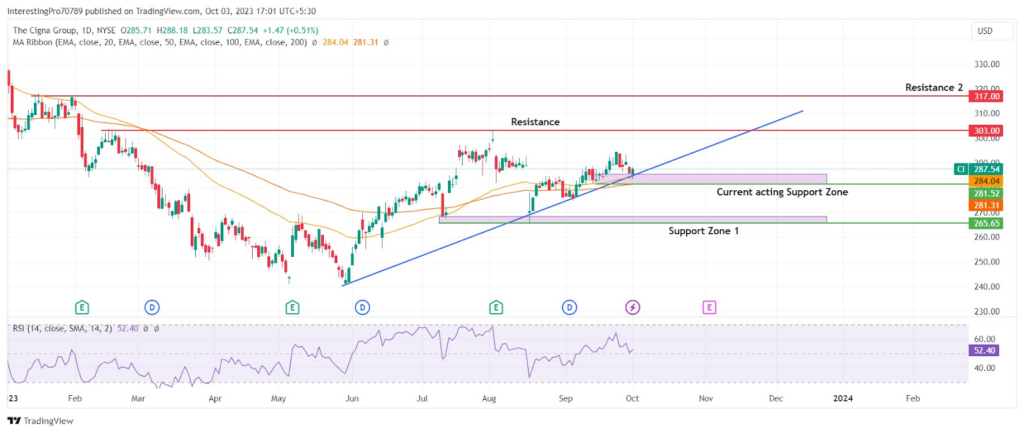Click the green 281.52 support price label
The image size is (1024, 433).
(987, 193)
